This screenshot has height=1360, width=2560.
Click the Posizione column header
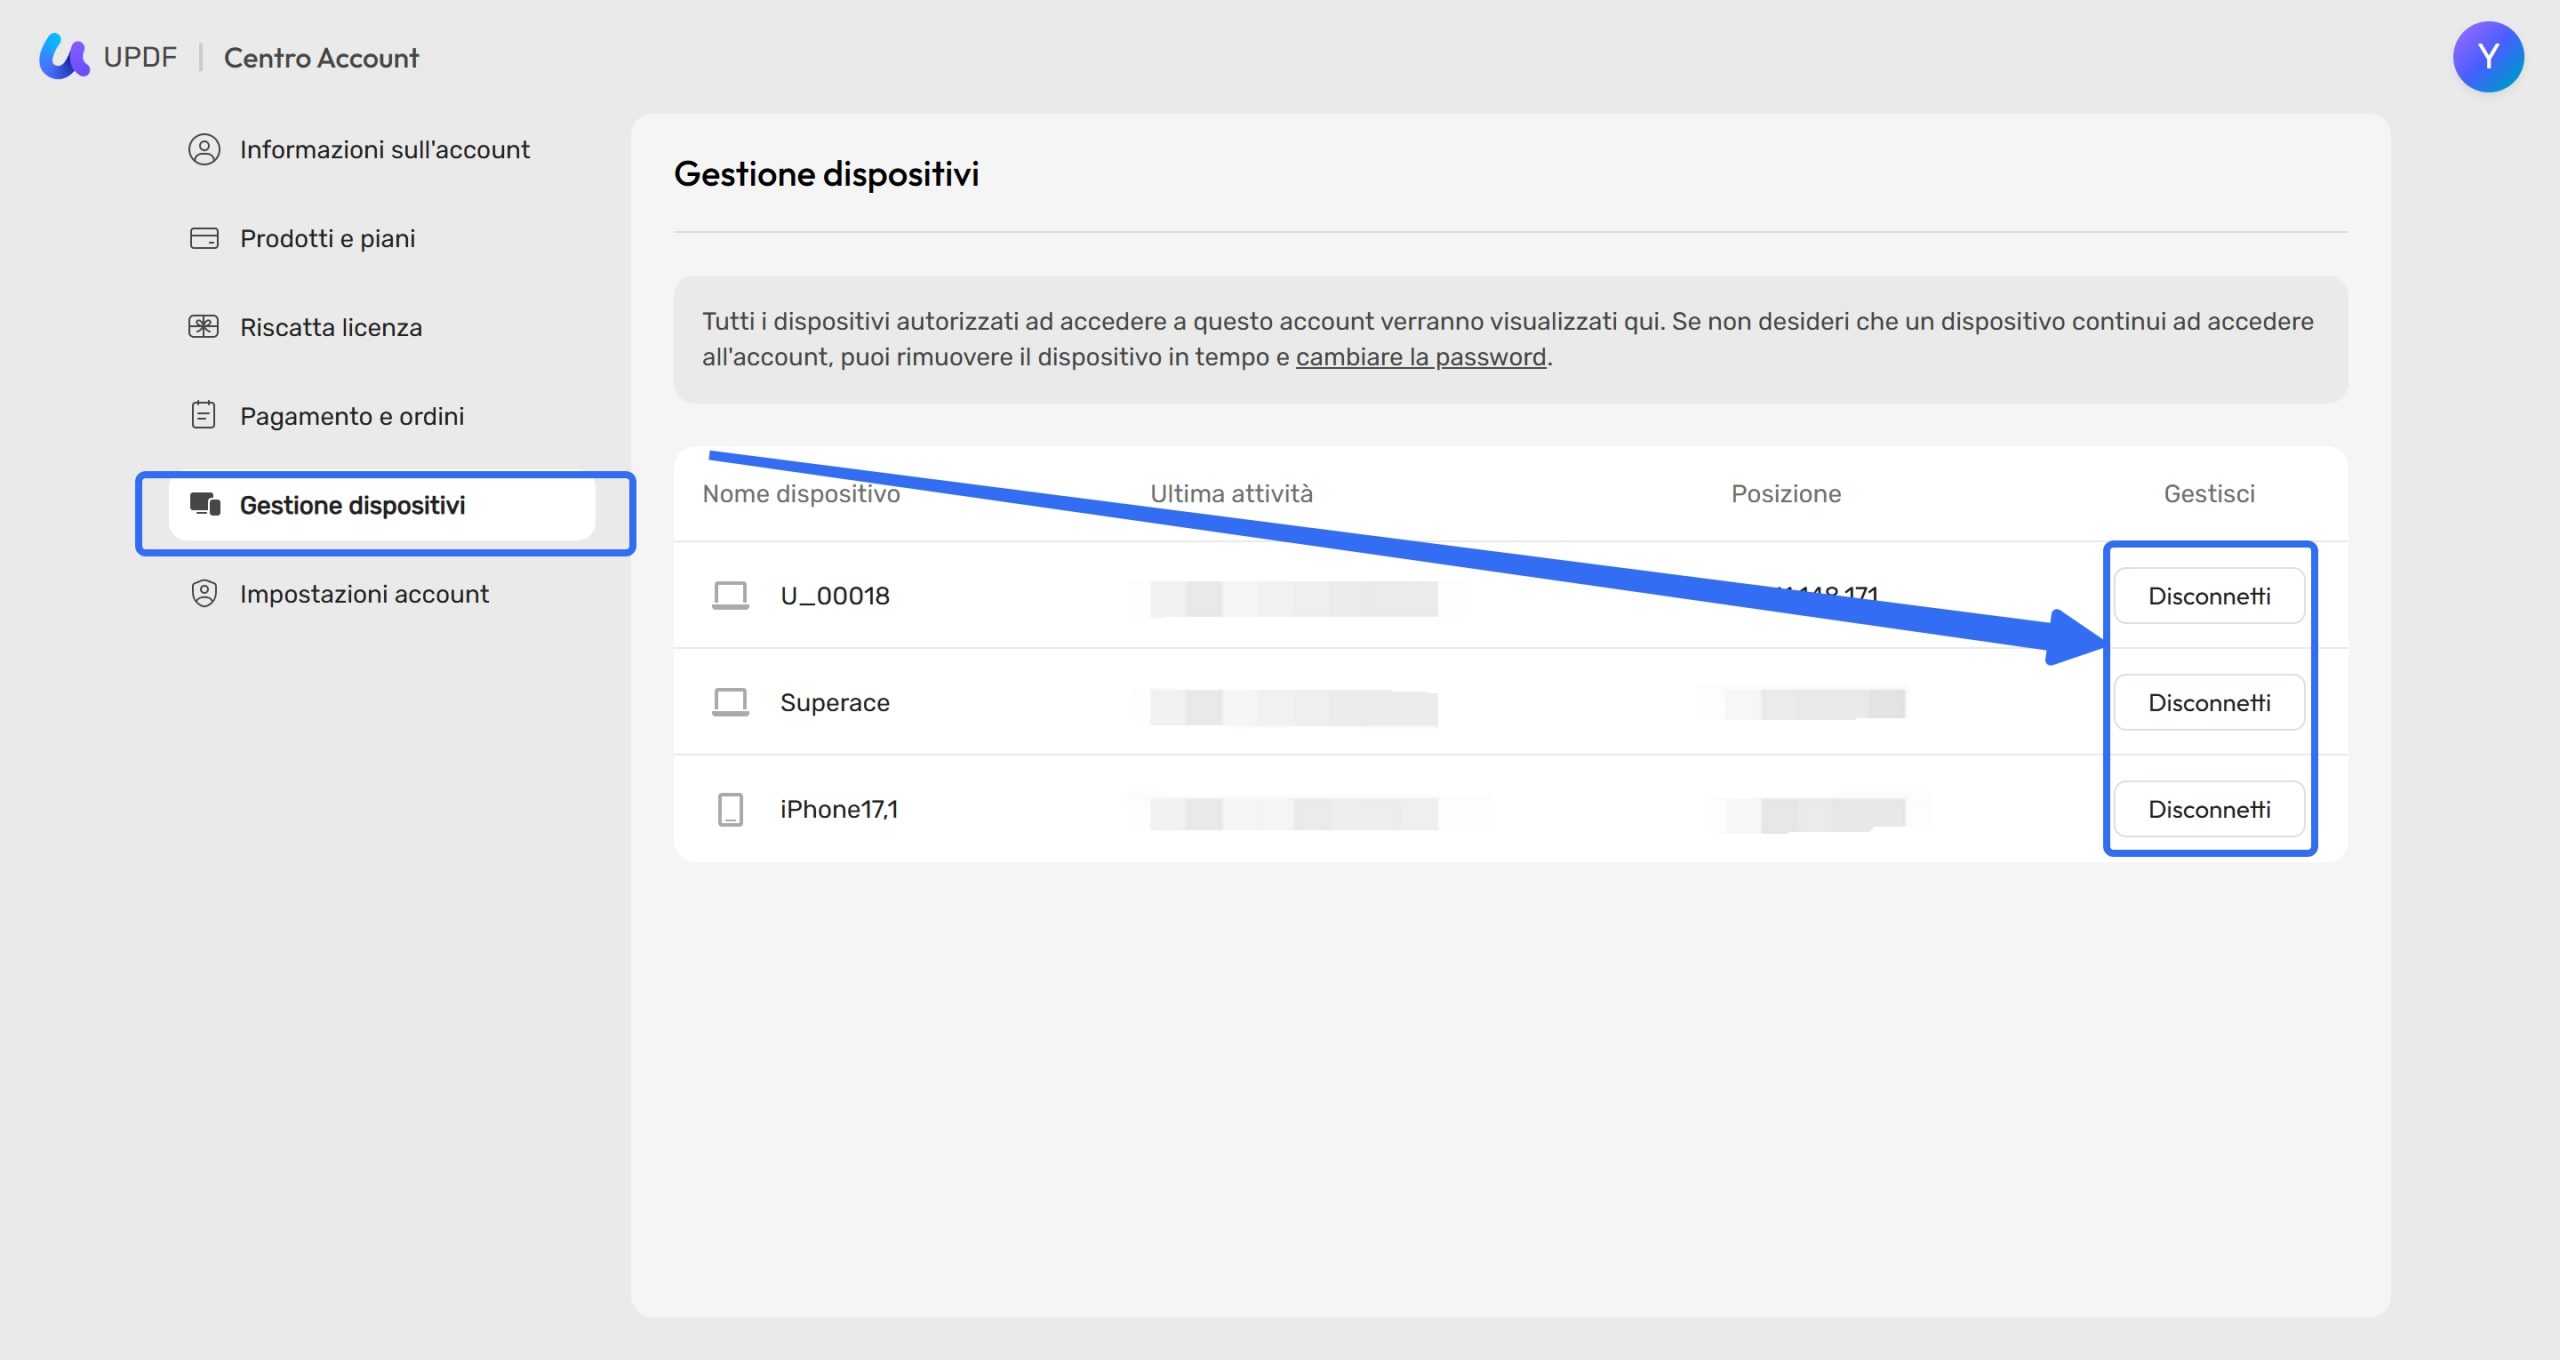point(1786,494)
